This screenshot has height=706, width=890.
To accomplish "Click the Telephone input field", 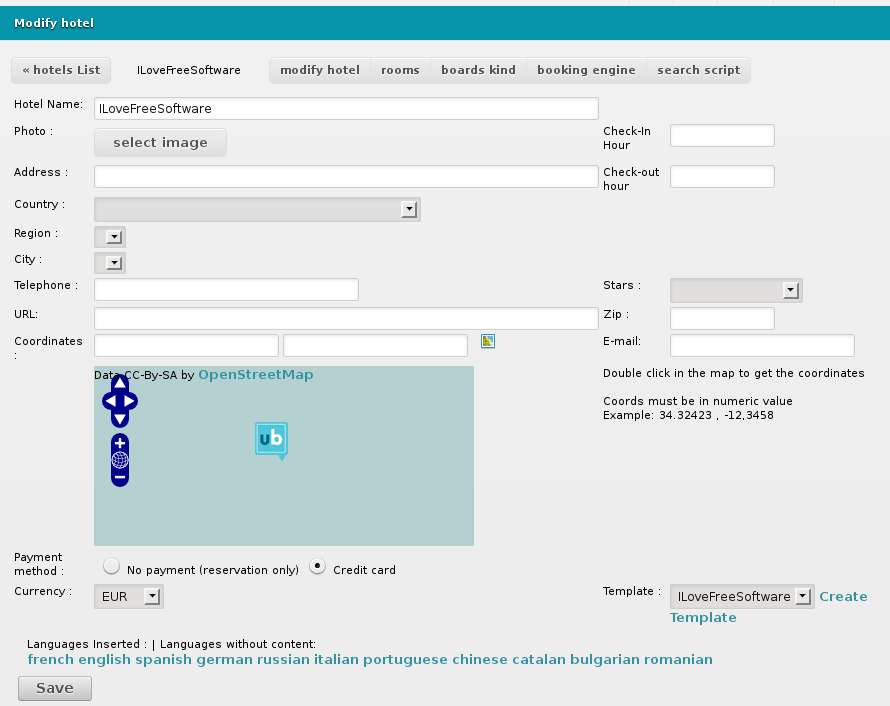I will coord(226,289).
